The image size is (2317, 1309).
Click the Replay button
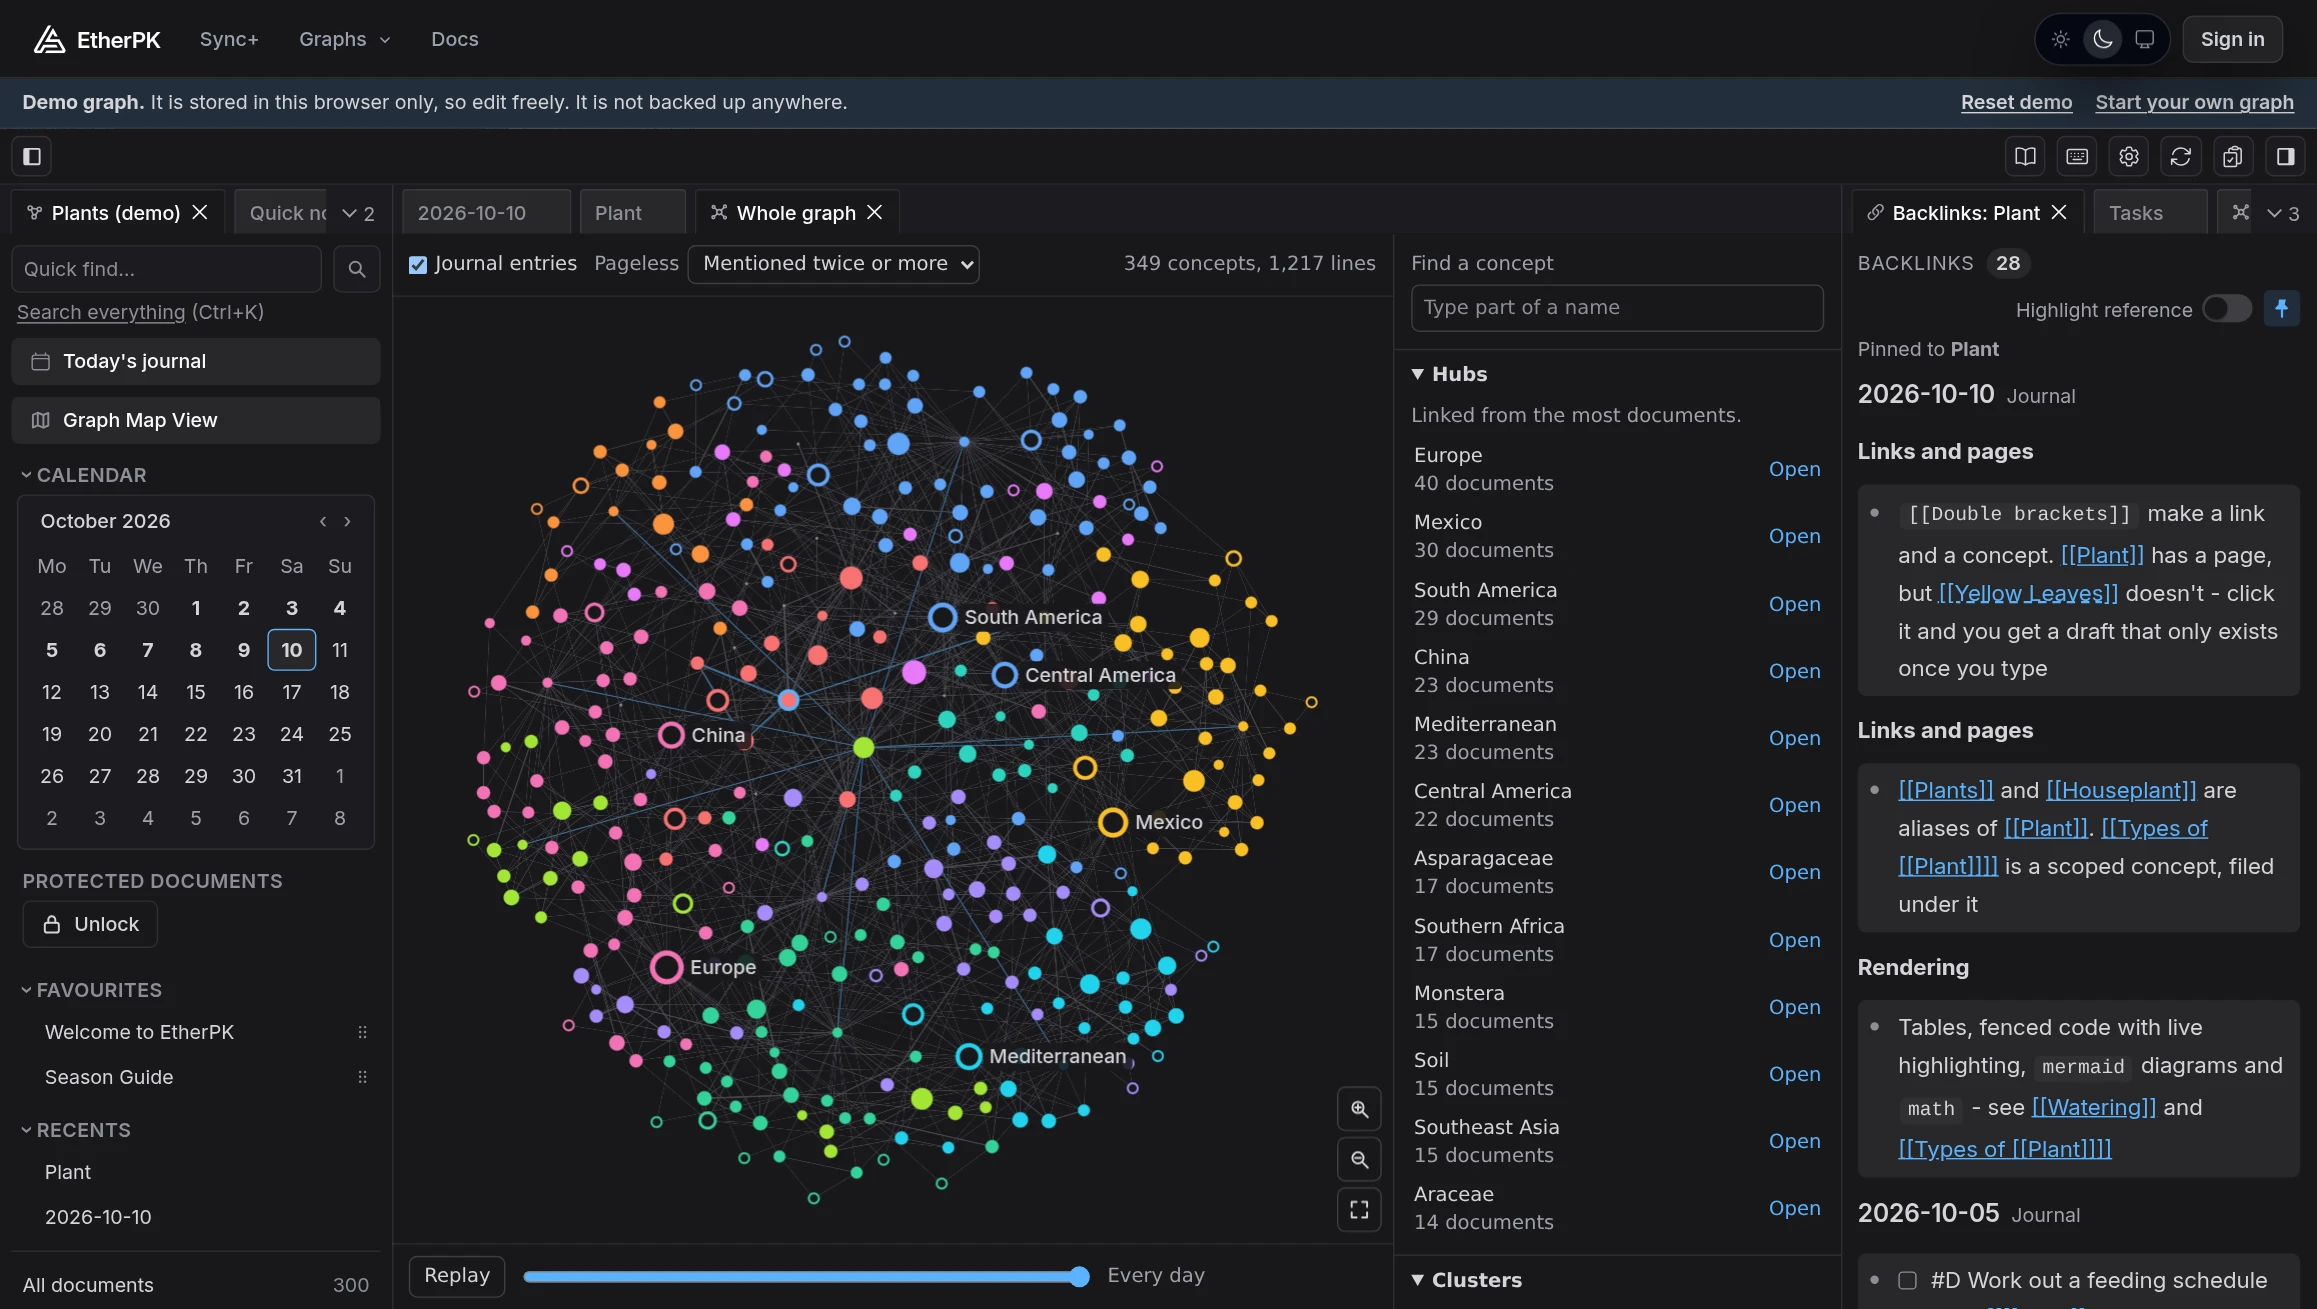pyautogui.click(x=457, y=1275)
